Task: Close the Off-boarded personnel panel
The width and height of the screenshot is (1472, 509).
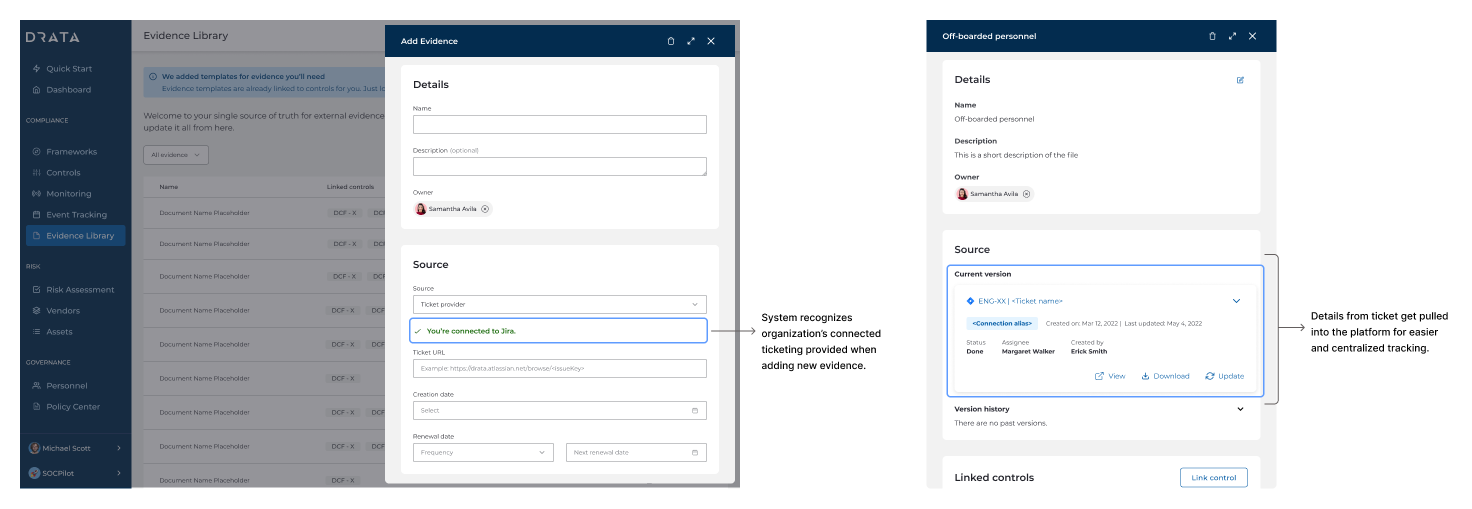Action: click(x=1253, y=36)
